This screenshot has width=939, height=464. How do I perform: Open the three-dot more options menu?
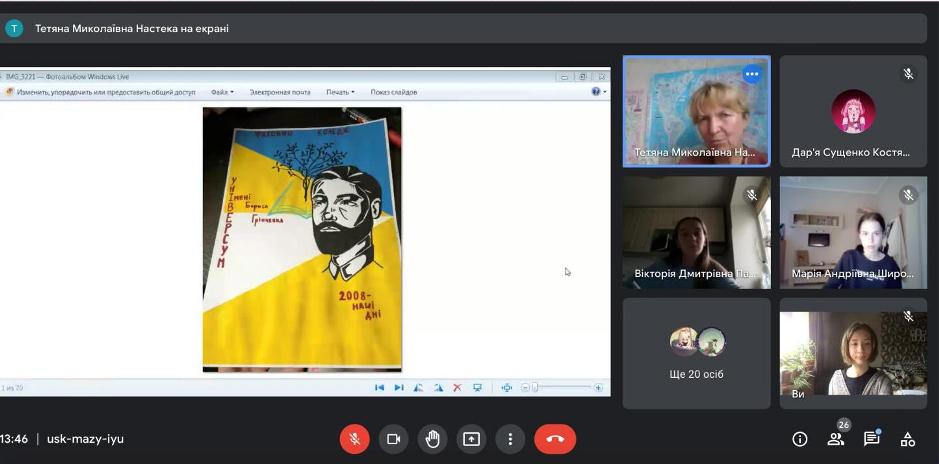tap(510, 439)
